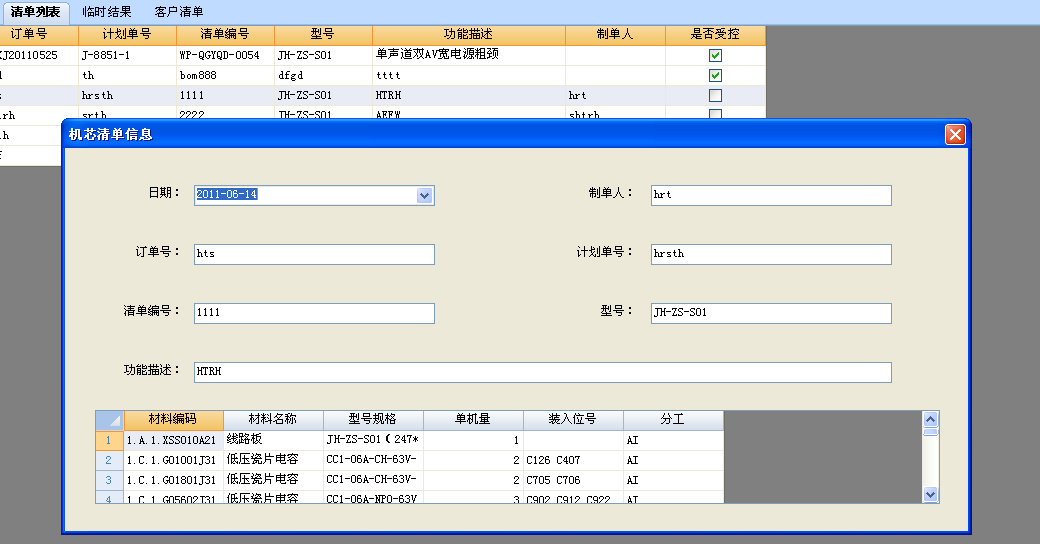Sort by the 单机量 column header
Image resolution: width=1040 pixels, height=544 pixels.
(x=473, y=420)
